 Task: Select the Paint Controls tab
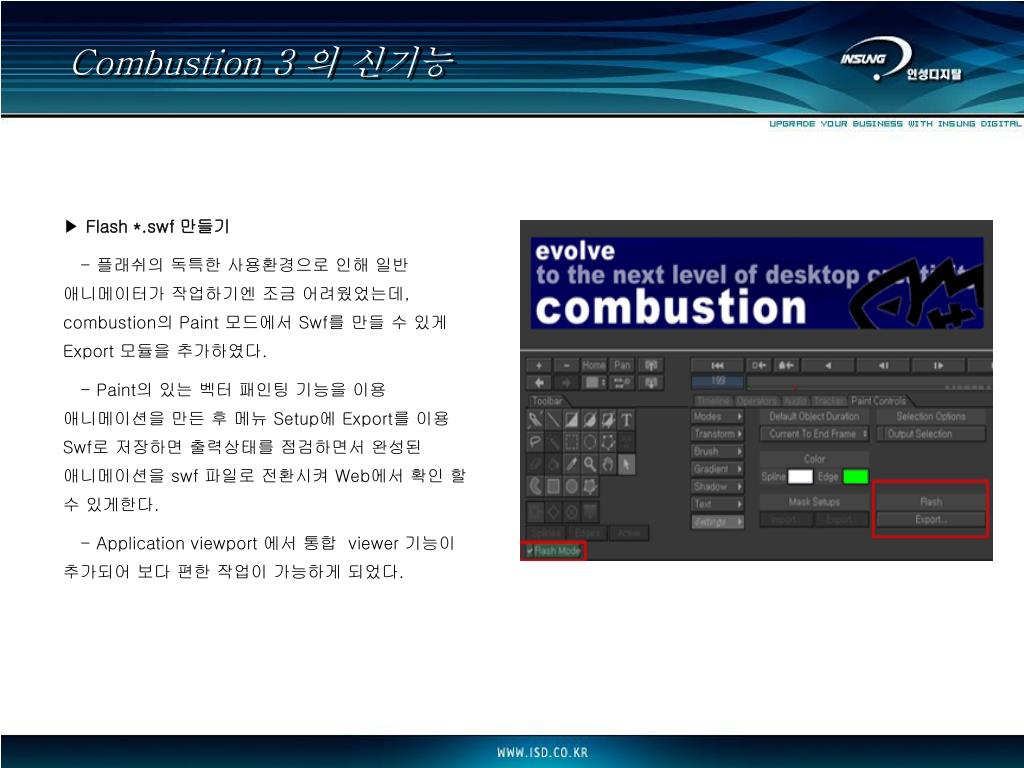pyautogui.click(x=878, y=401)
